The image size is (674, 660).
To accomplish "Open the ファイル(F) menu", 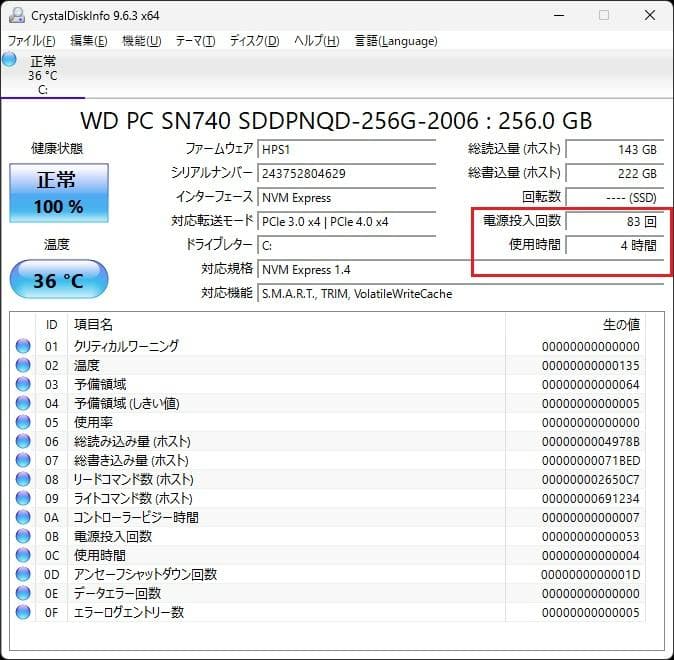I will coord(31,41).
